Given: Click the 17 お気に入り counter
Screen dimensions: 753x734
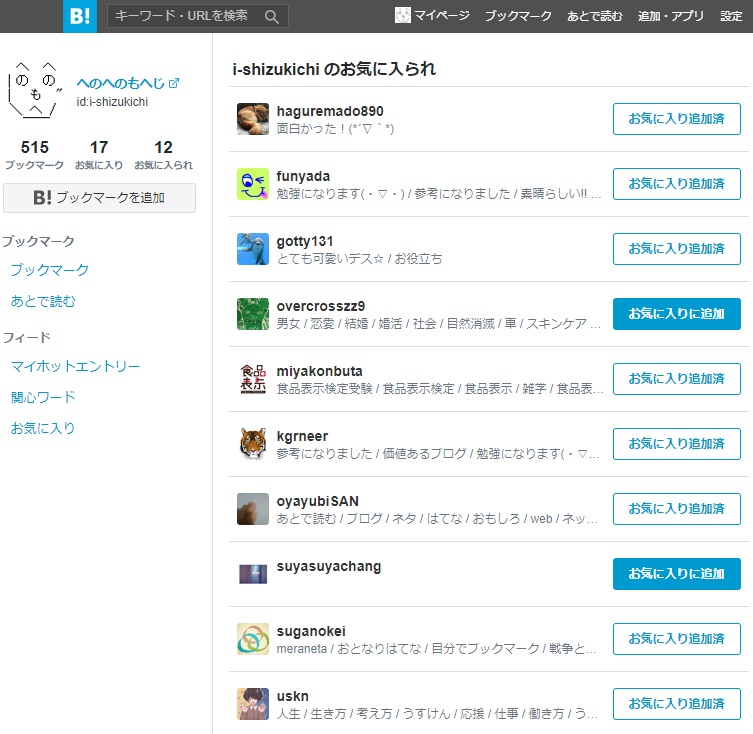Looking at the screenshot, I should pos(99,155).
